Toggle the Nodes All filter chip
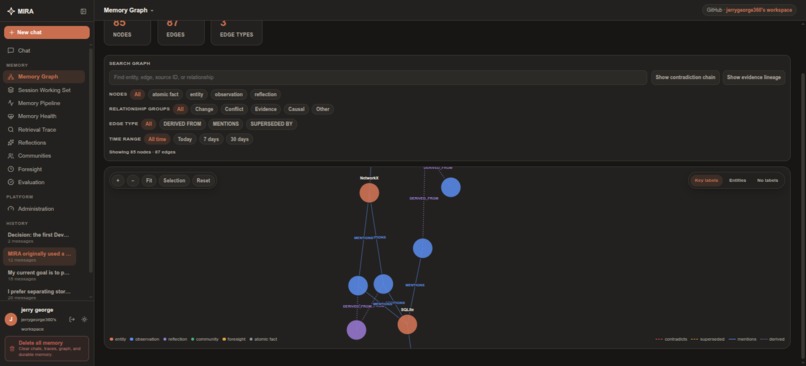The width and height of the screenshot is (806, 366). tap(137, 94)
